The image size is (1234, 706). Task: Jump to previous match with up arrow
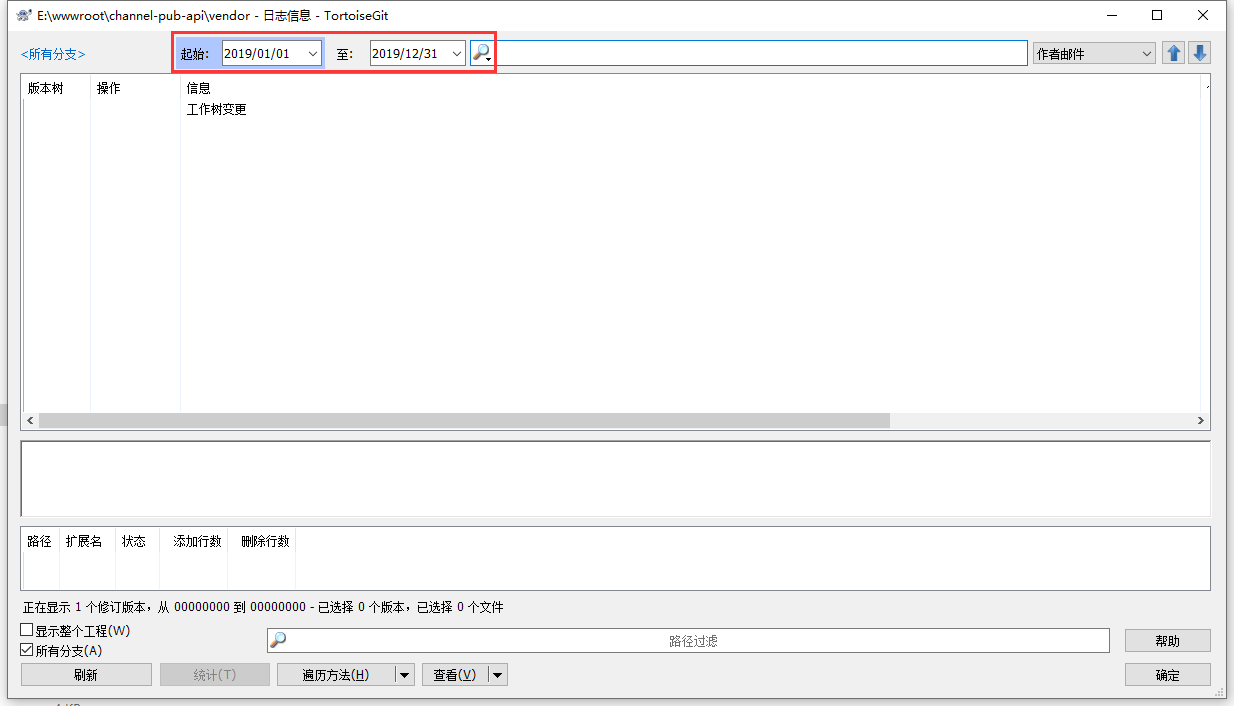pos(1174,53)
